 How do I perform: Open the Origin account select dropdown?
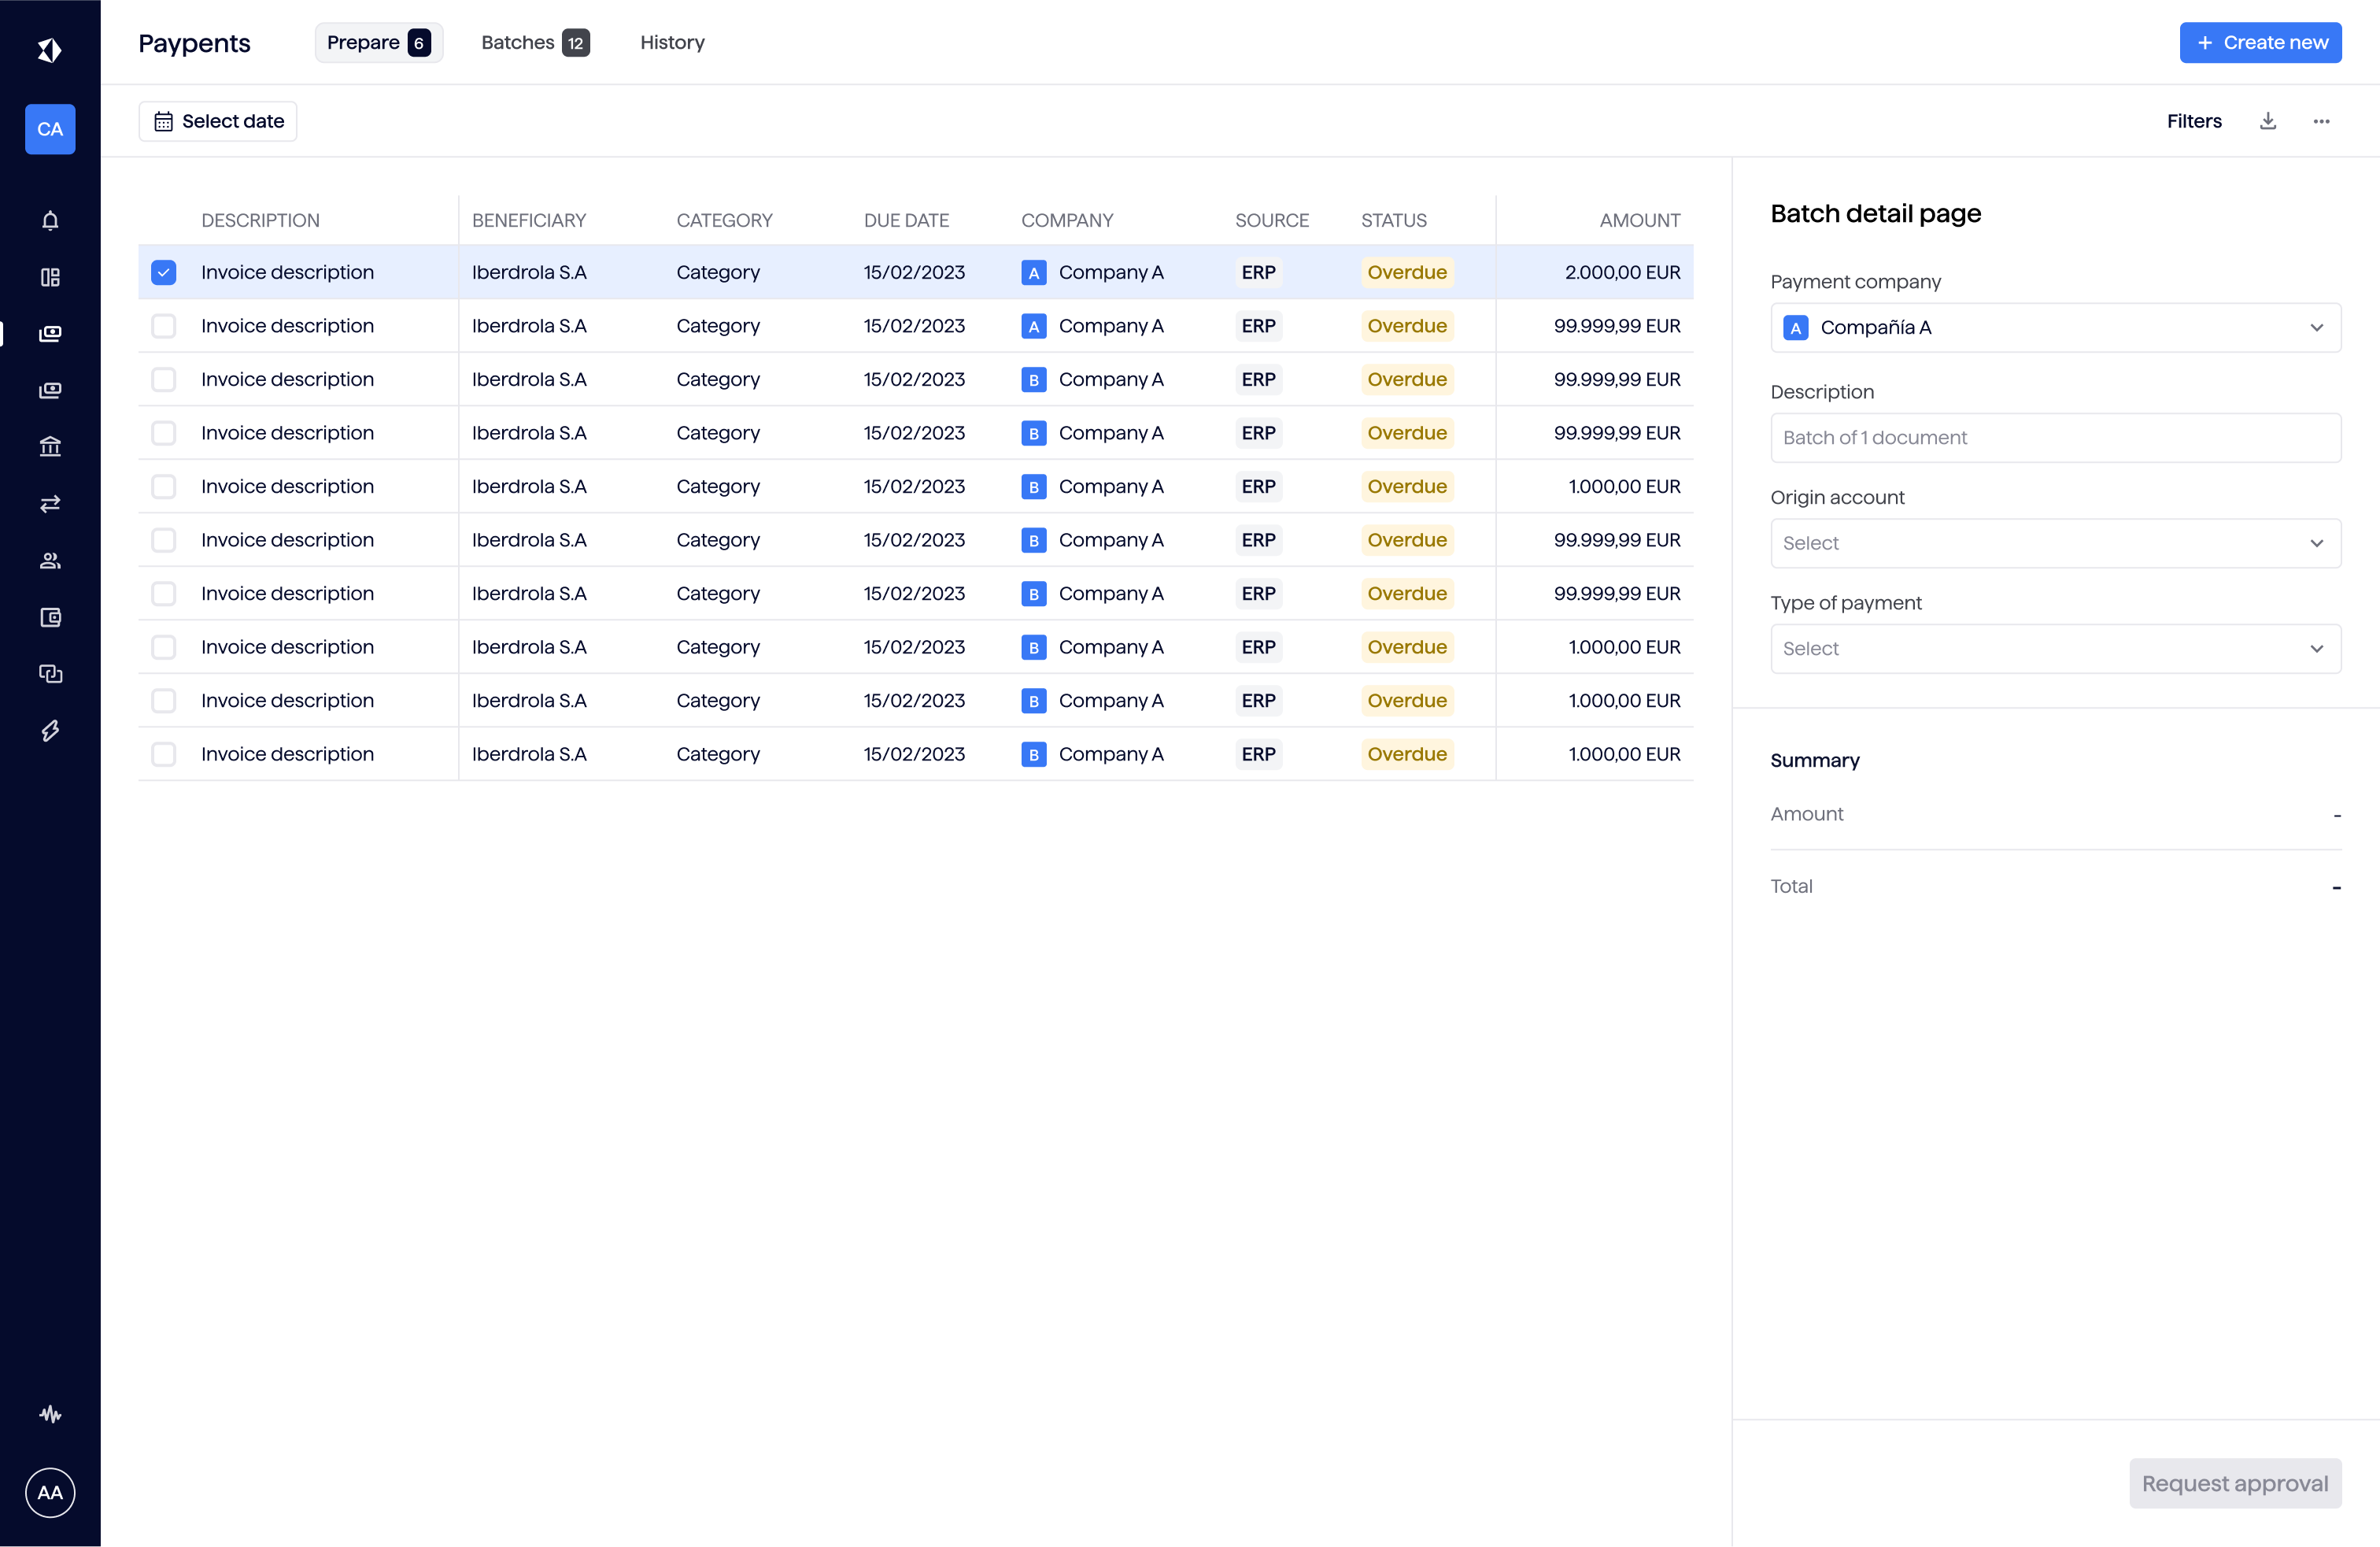click(2055, 543)
